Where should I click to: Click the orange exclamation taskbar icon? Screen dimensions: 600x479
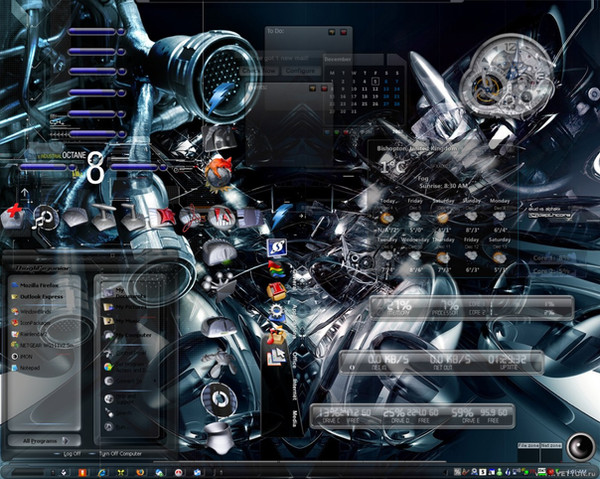82,472
